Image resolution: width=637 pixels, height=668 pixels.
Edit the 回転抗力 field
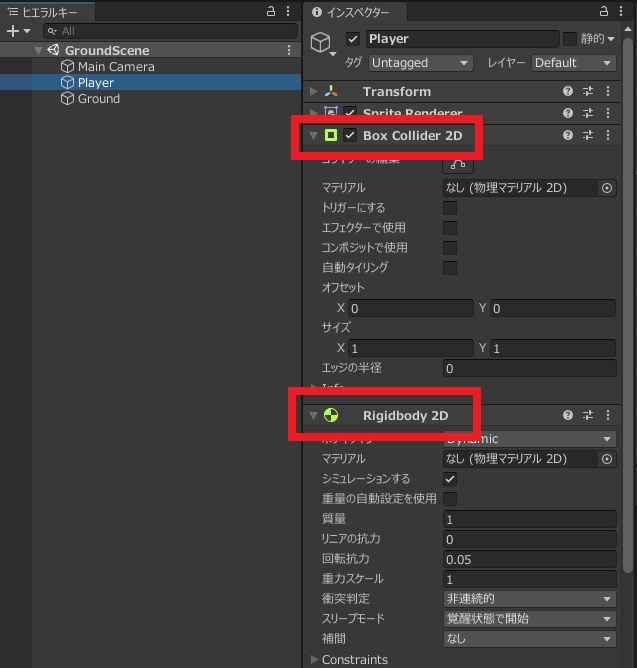(x=530, y=559)
